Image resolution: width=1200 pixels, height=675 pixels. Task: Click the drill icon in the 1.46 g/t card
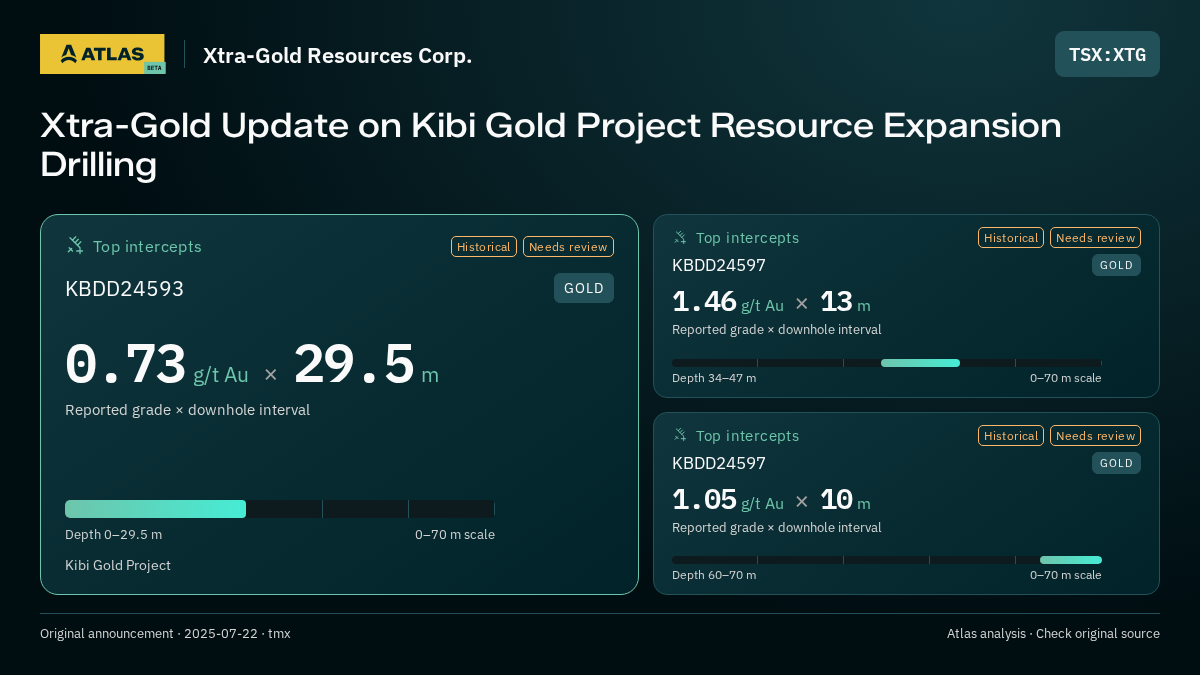click(x=680, y=238)
